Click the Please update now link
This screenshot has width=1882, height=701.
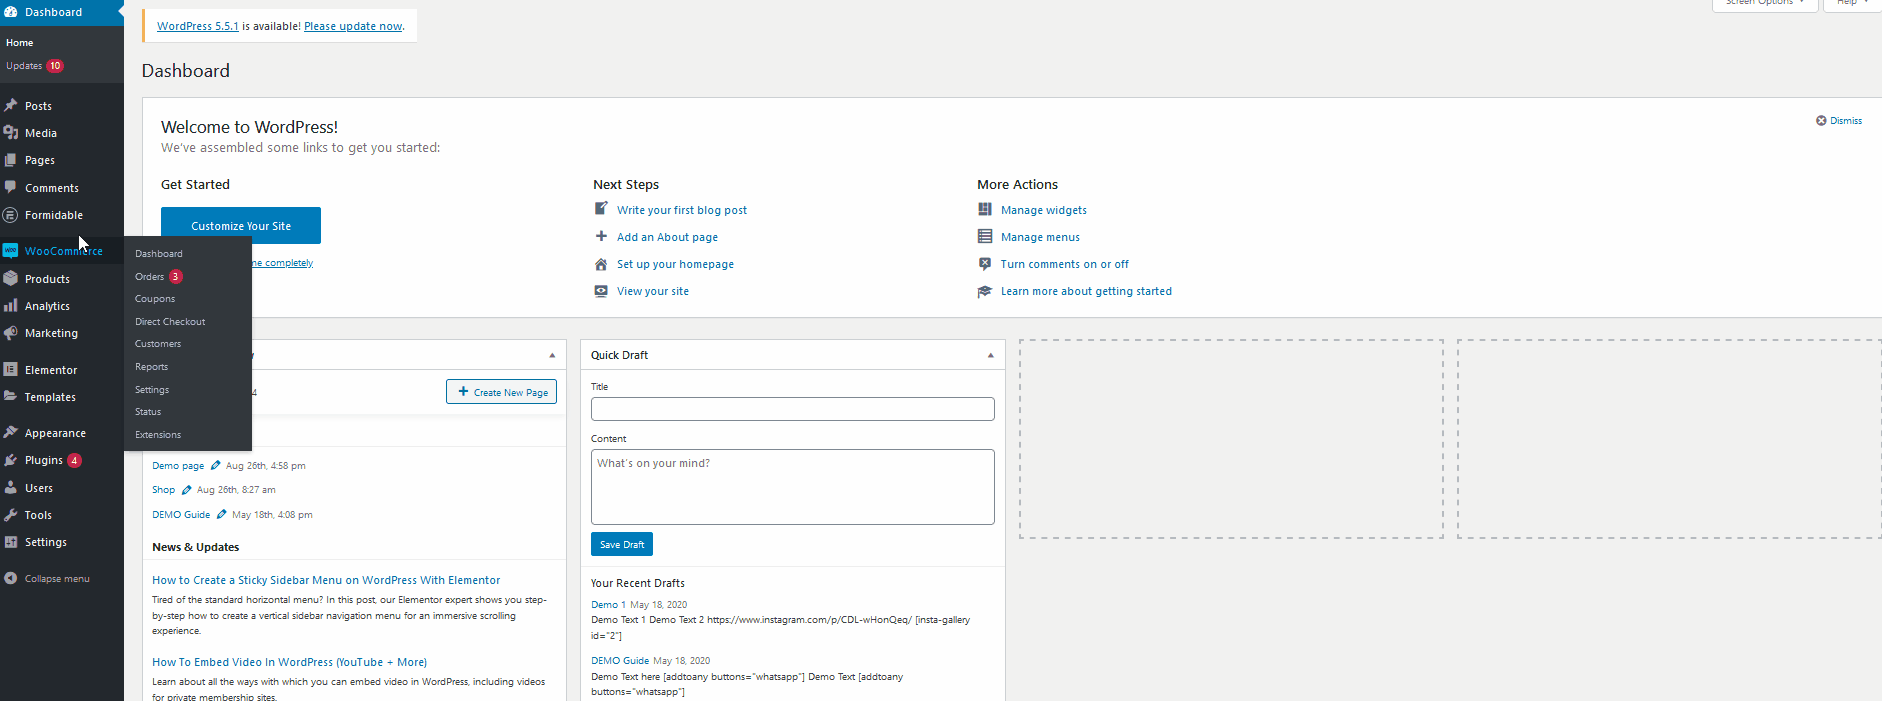point(353,26)
